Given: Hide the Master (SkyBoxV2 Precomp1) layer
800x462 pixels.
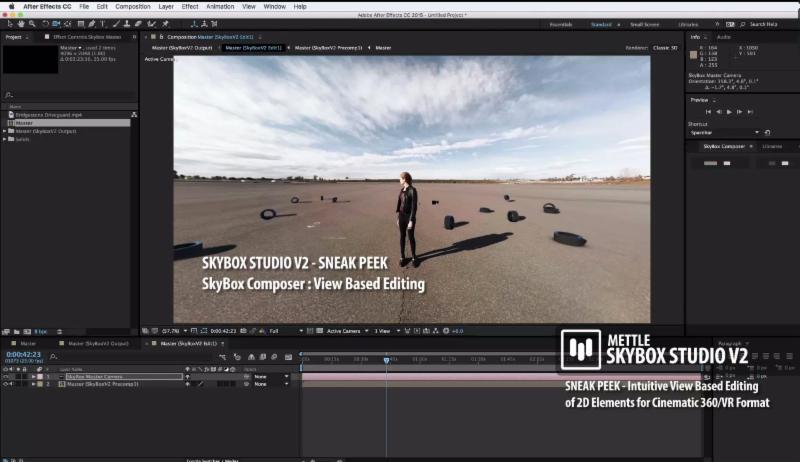Looking at the screenshot, I should click(6, 384).
